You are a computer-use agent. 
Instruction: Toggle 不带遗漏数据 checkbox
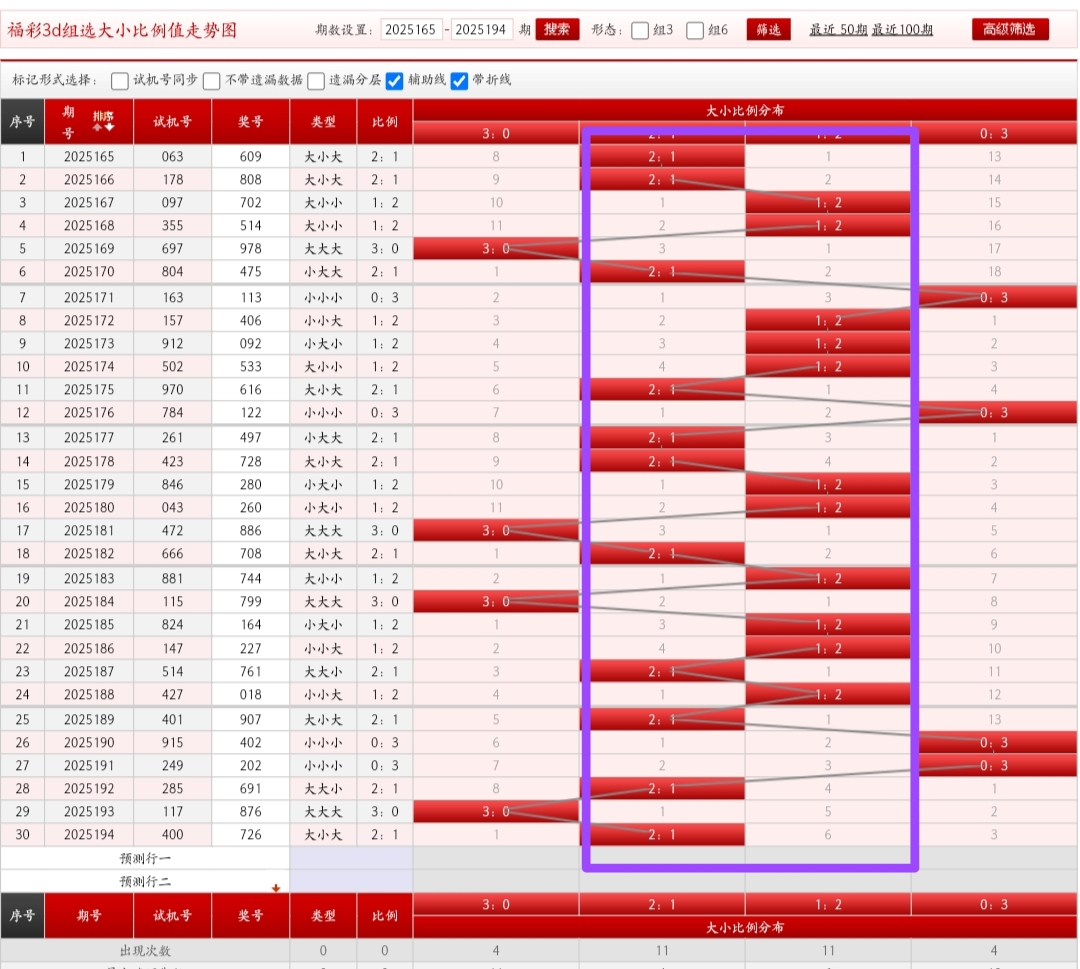point(212,80)
